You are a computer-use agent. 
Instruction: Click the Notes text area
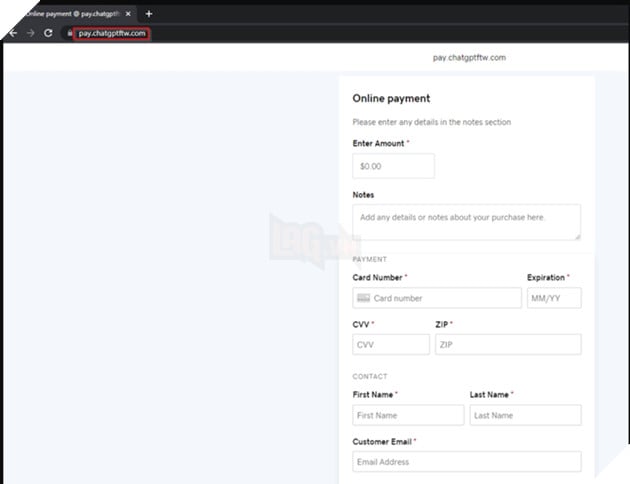[466, 222]
